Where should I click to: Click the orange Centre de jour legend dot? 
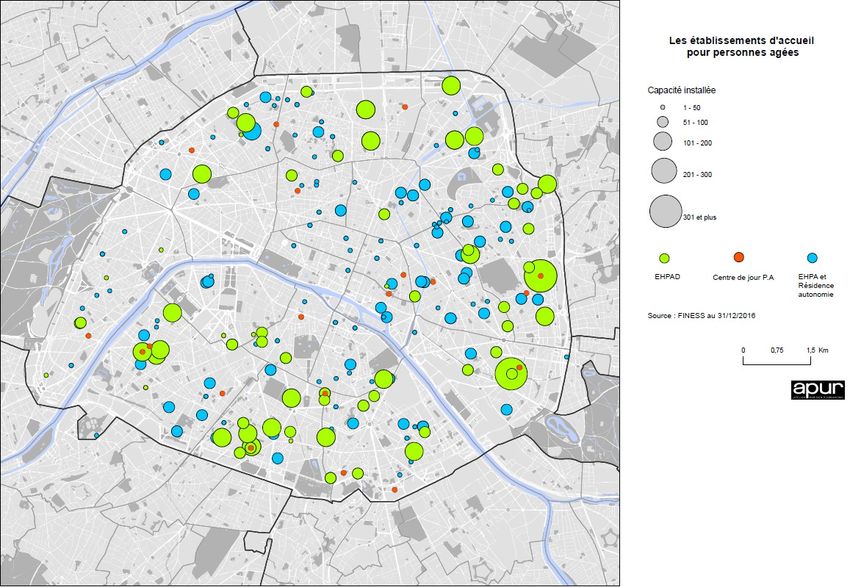740,259
